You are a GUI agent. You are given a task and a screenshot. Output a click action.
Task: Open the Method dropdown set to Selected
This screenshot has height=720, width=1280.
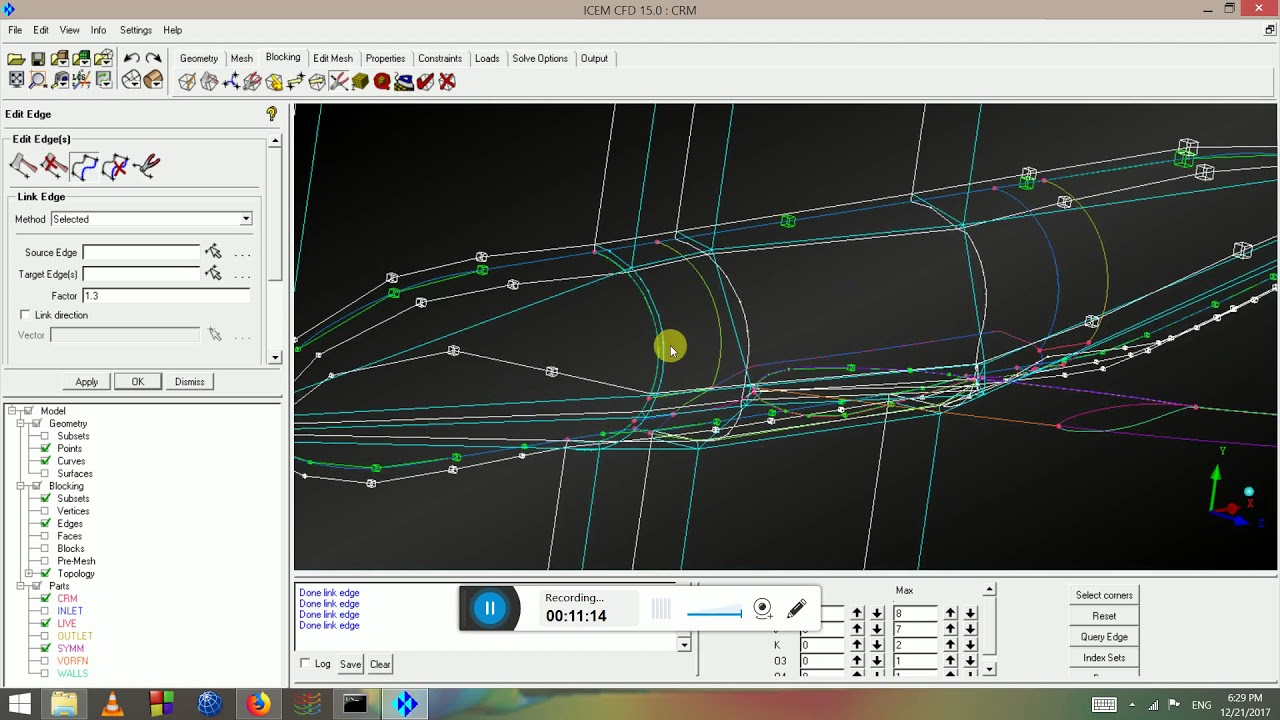(151, 219)
